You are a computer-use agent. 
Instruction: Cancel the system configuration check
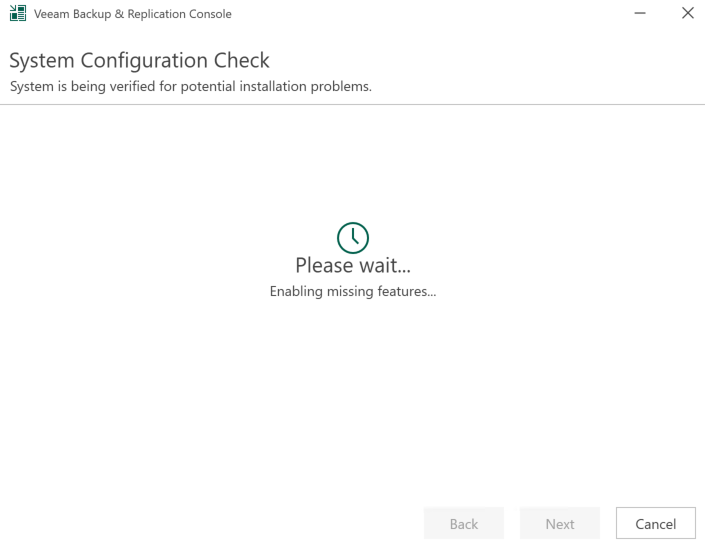coord(655,524)
